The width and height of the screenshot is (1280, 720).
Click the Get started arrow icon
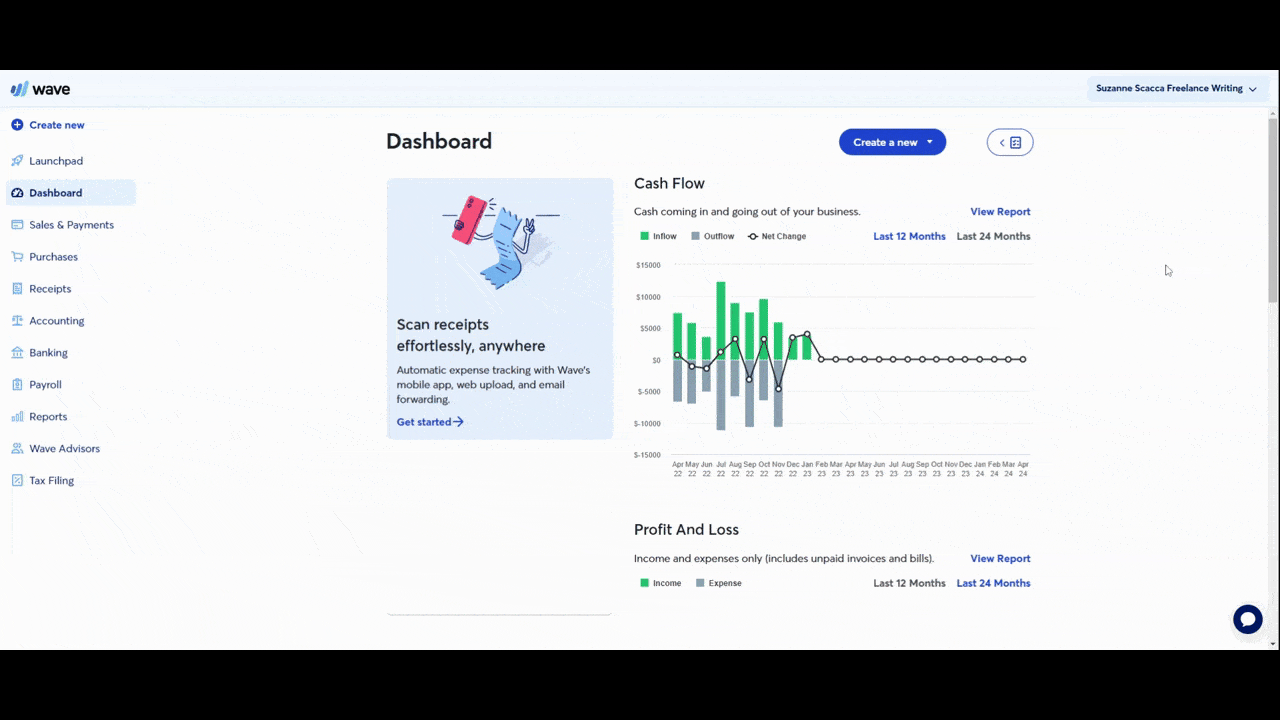point(458,422)
